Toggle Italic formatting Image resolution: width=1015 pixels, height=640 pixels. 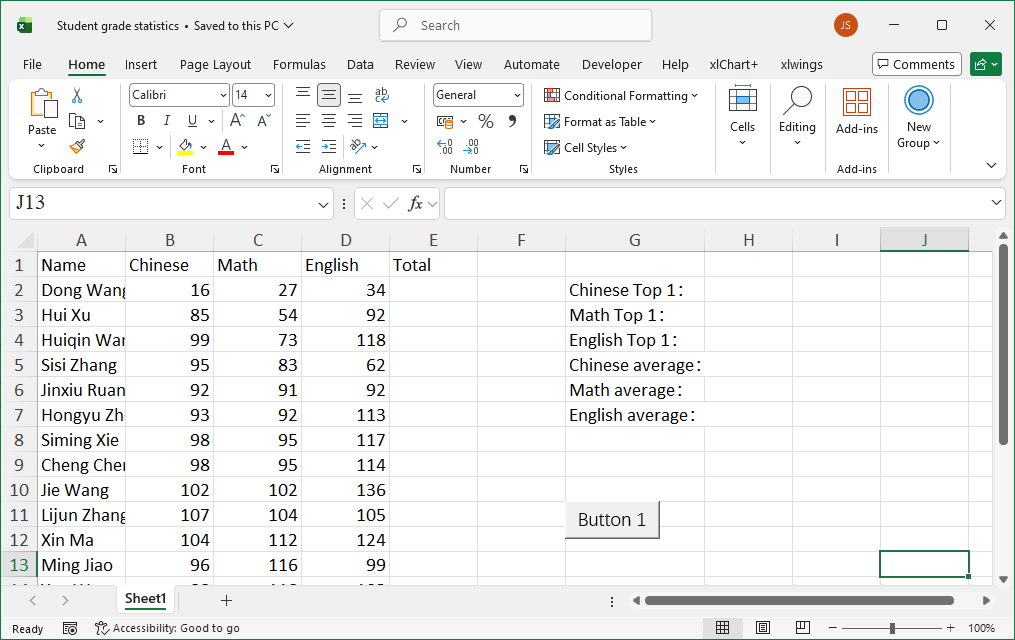166,121
